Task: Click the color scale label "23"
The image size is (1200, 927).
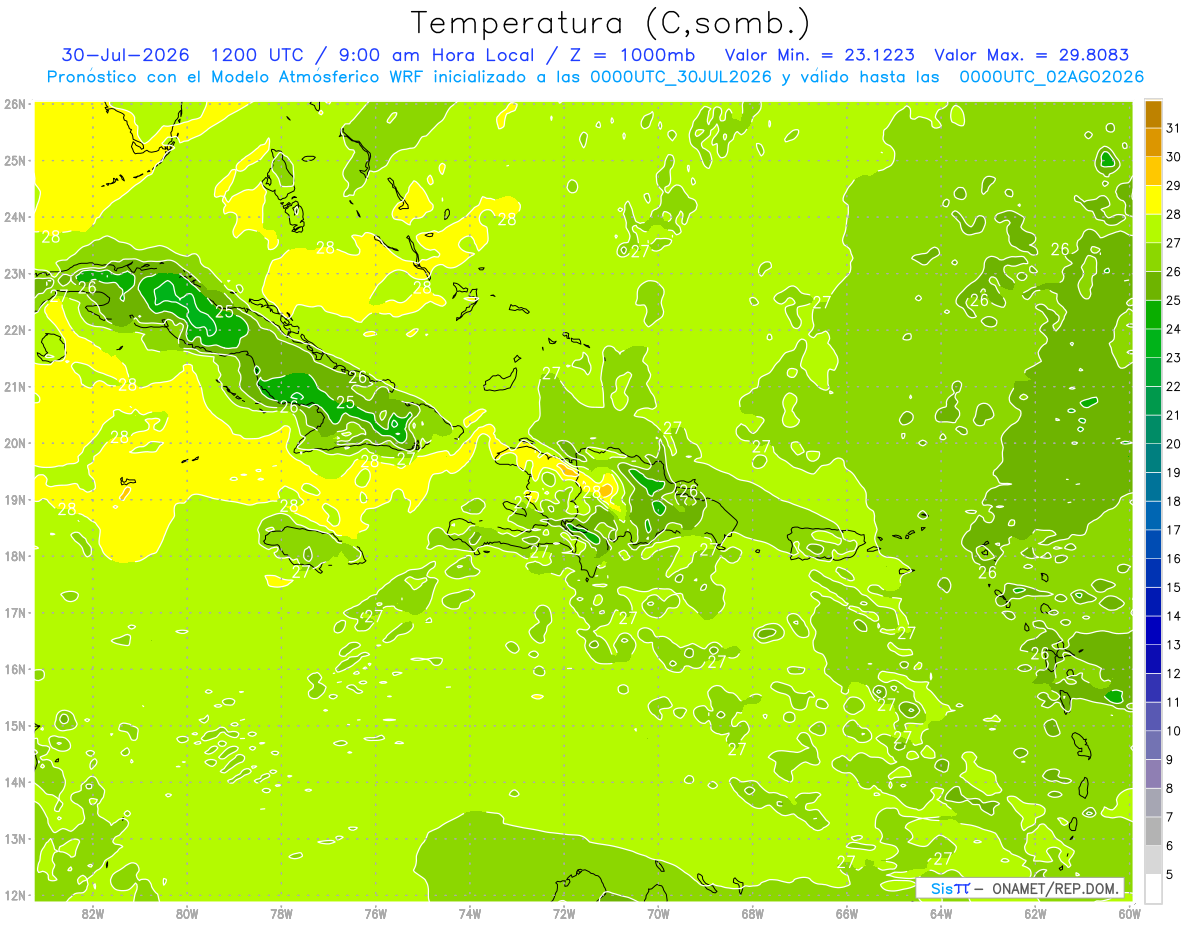Action: coord(1174,358)
